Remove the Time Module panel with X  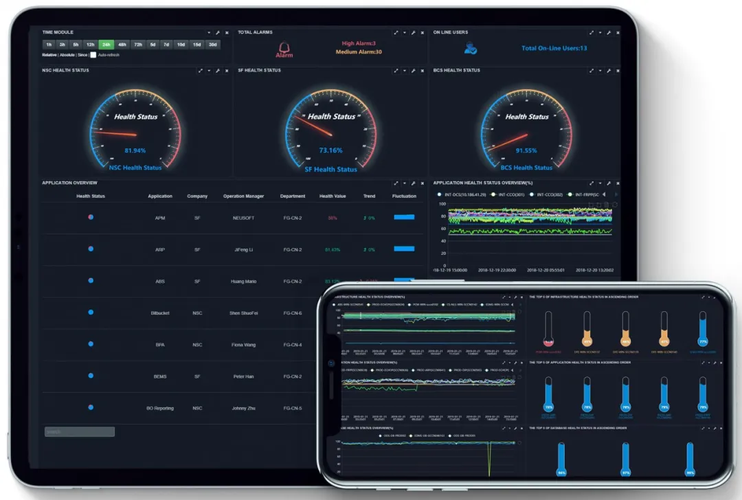pyautogui.click(x=227, y=33)
